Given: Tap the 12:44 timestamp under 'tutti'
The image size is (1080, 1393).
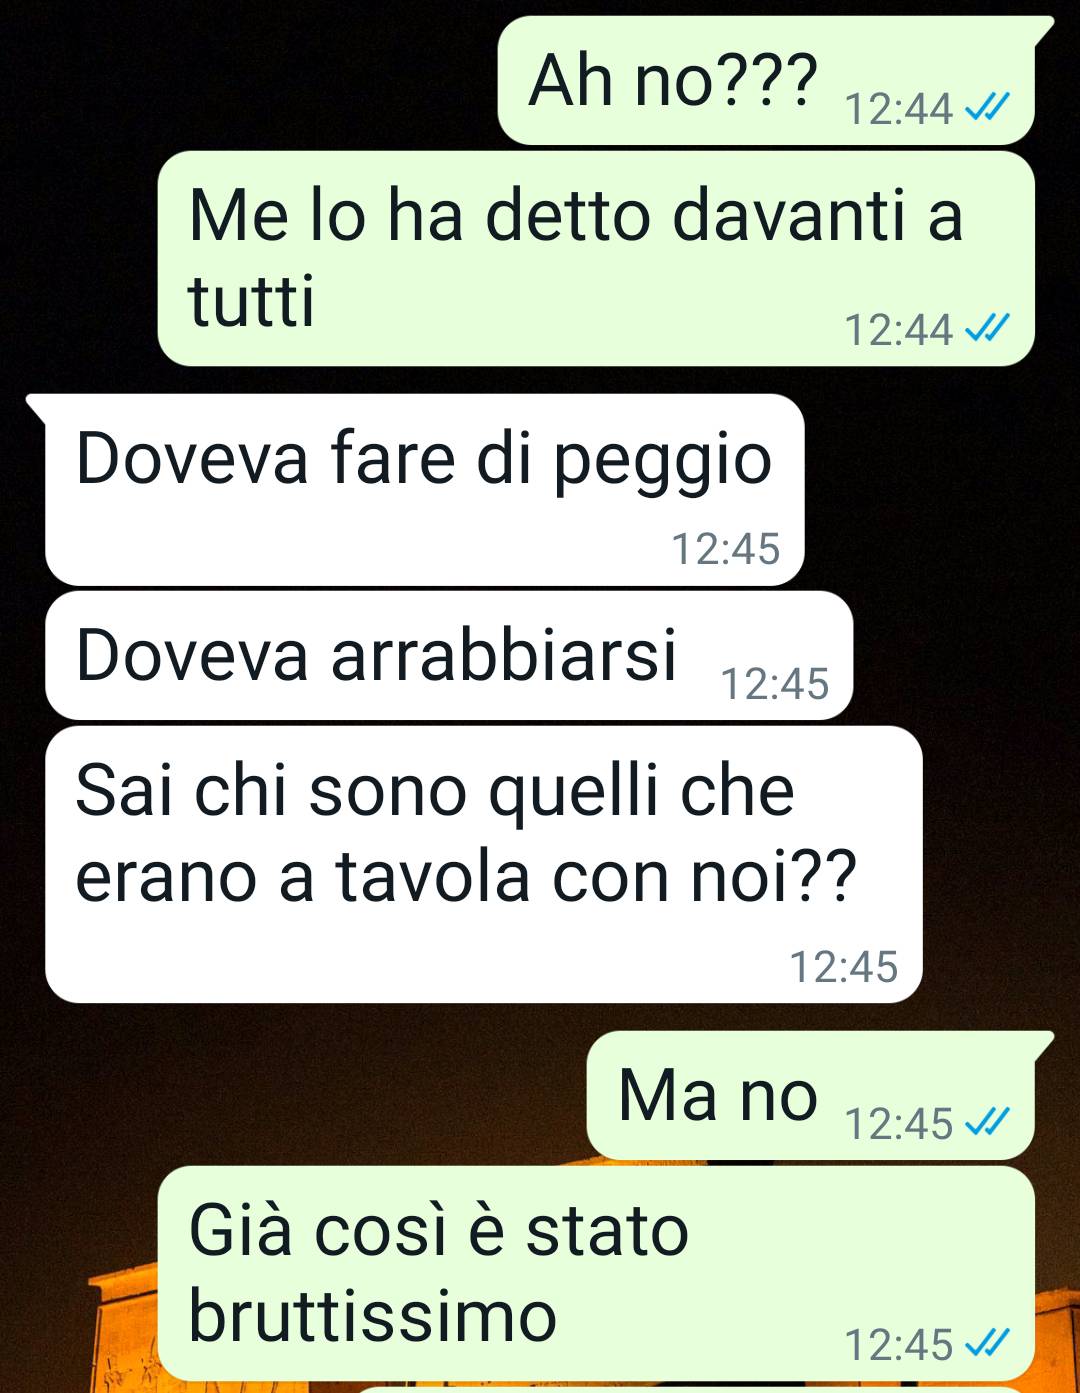Looking at the screenshot, I should tap(898, 330).
